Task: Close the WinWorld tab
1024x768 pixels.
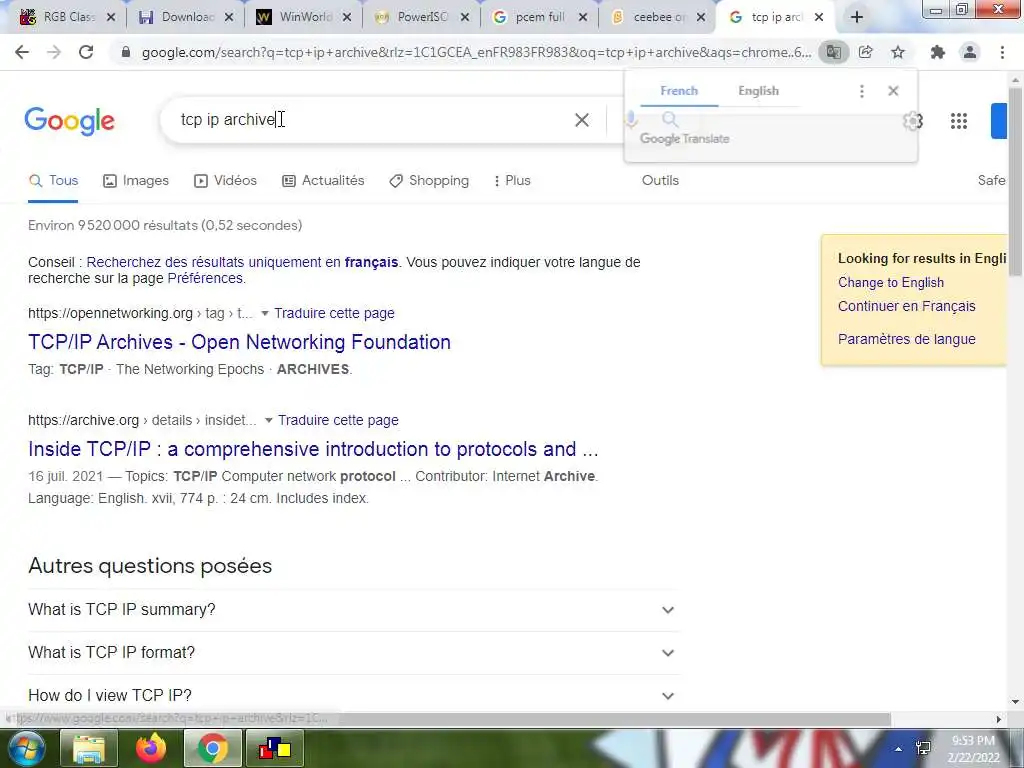Action: coord(347,17)
